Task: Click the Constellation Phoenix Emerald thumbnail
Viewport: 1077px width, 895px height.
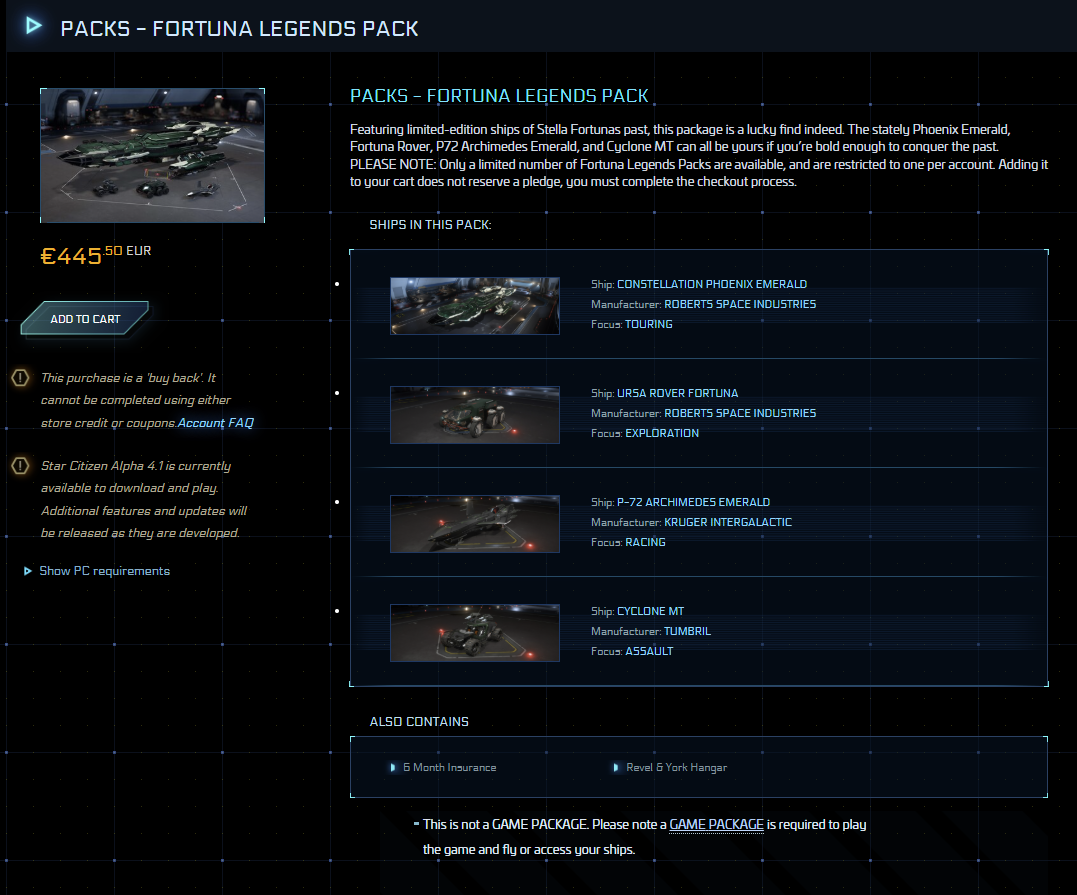Action: click(x=475, y=306)
